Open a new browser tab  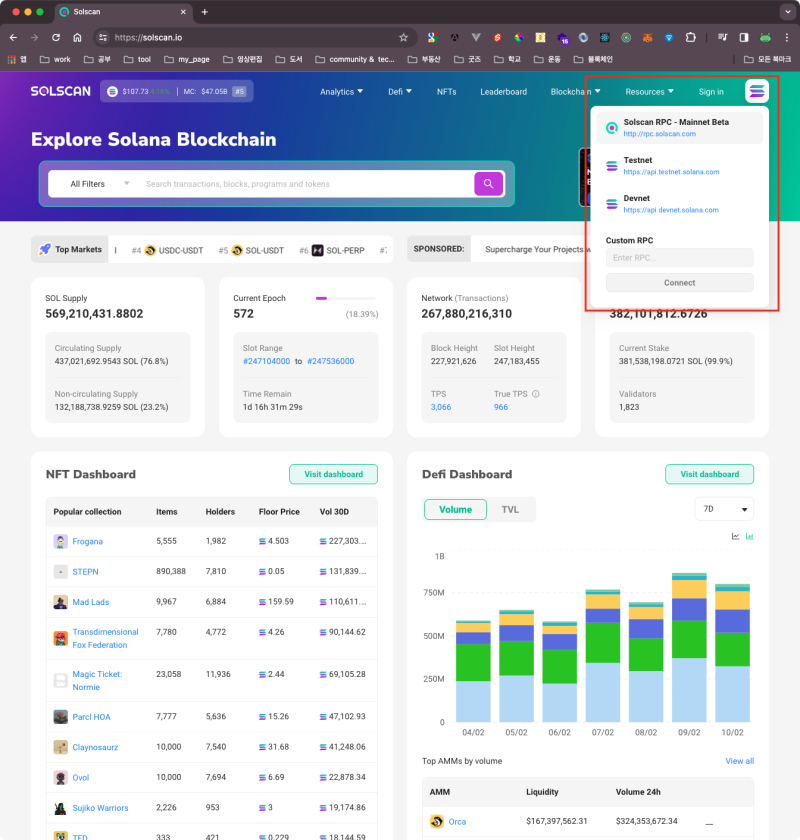pos(204,12)
